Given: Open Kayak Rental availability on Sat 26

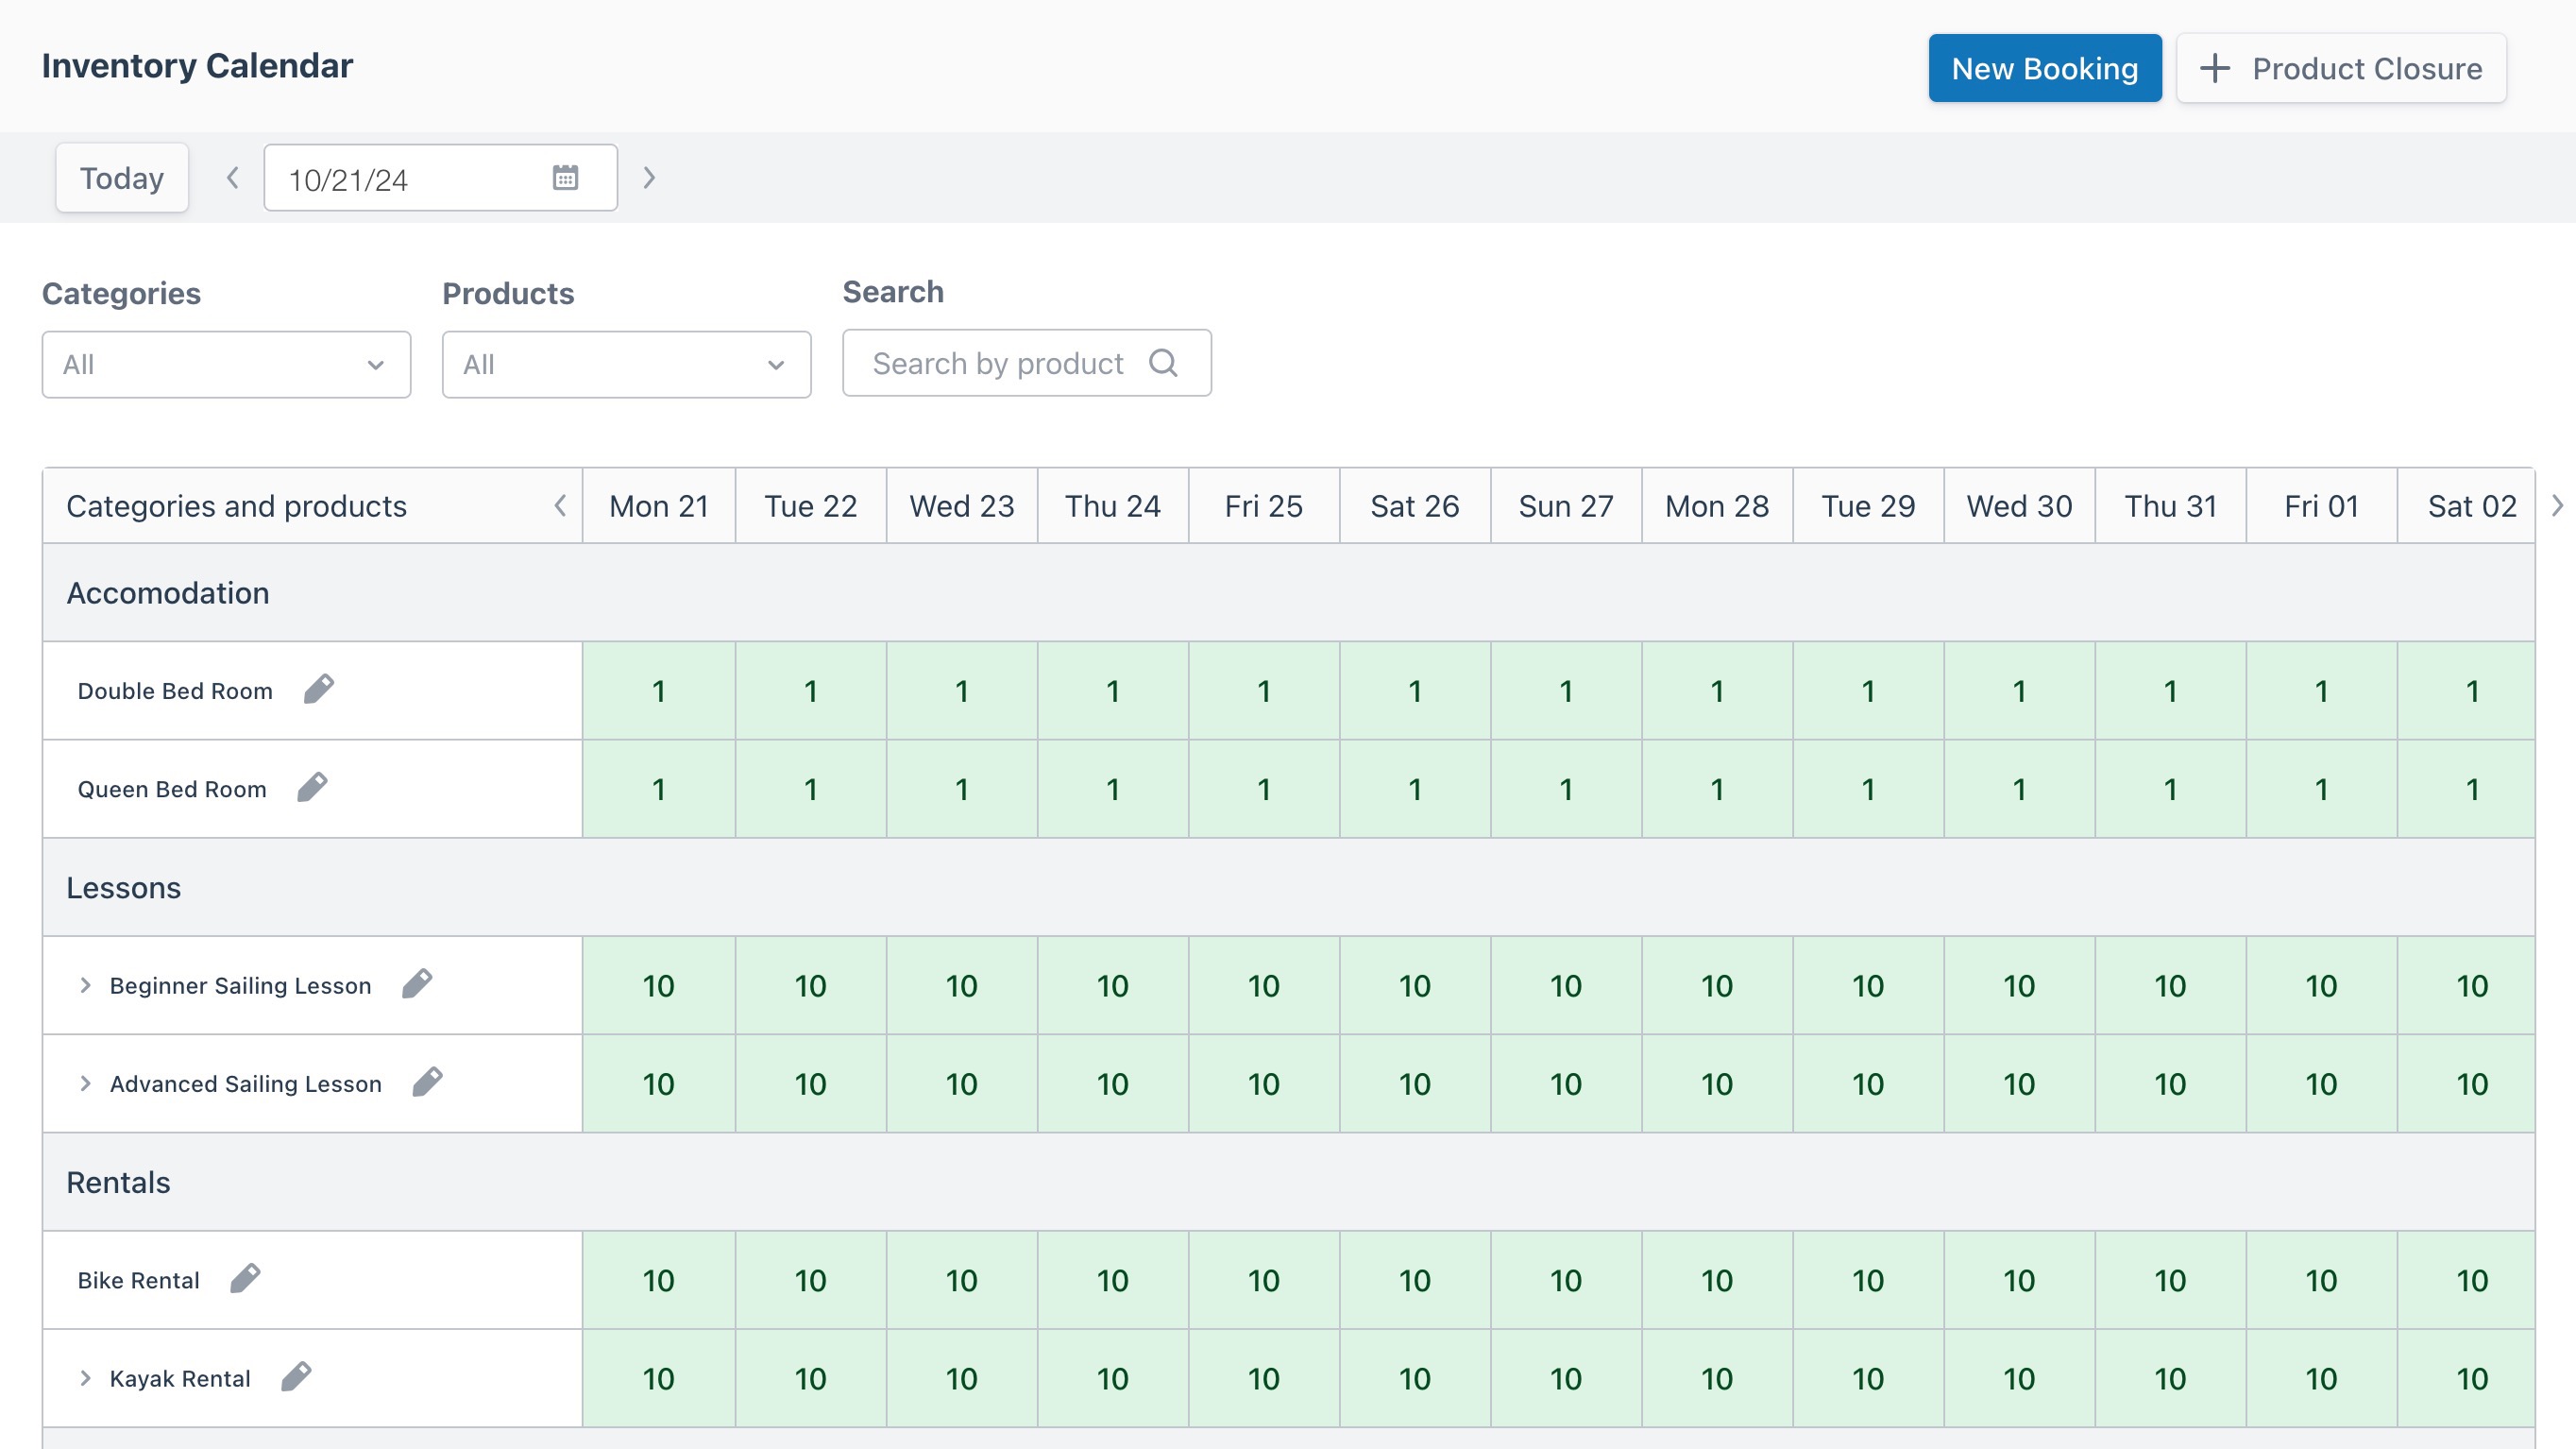Looking at the screenshot, I should point(1415,1379).
